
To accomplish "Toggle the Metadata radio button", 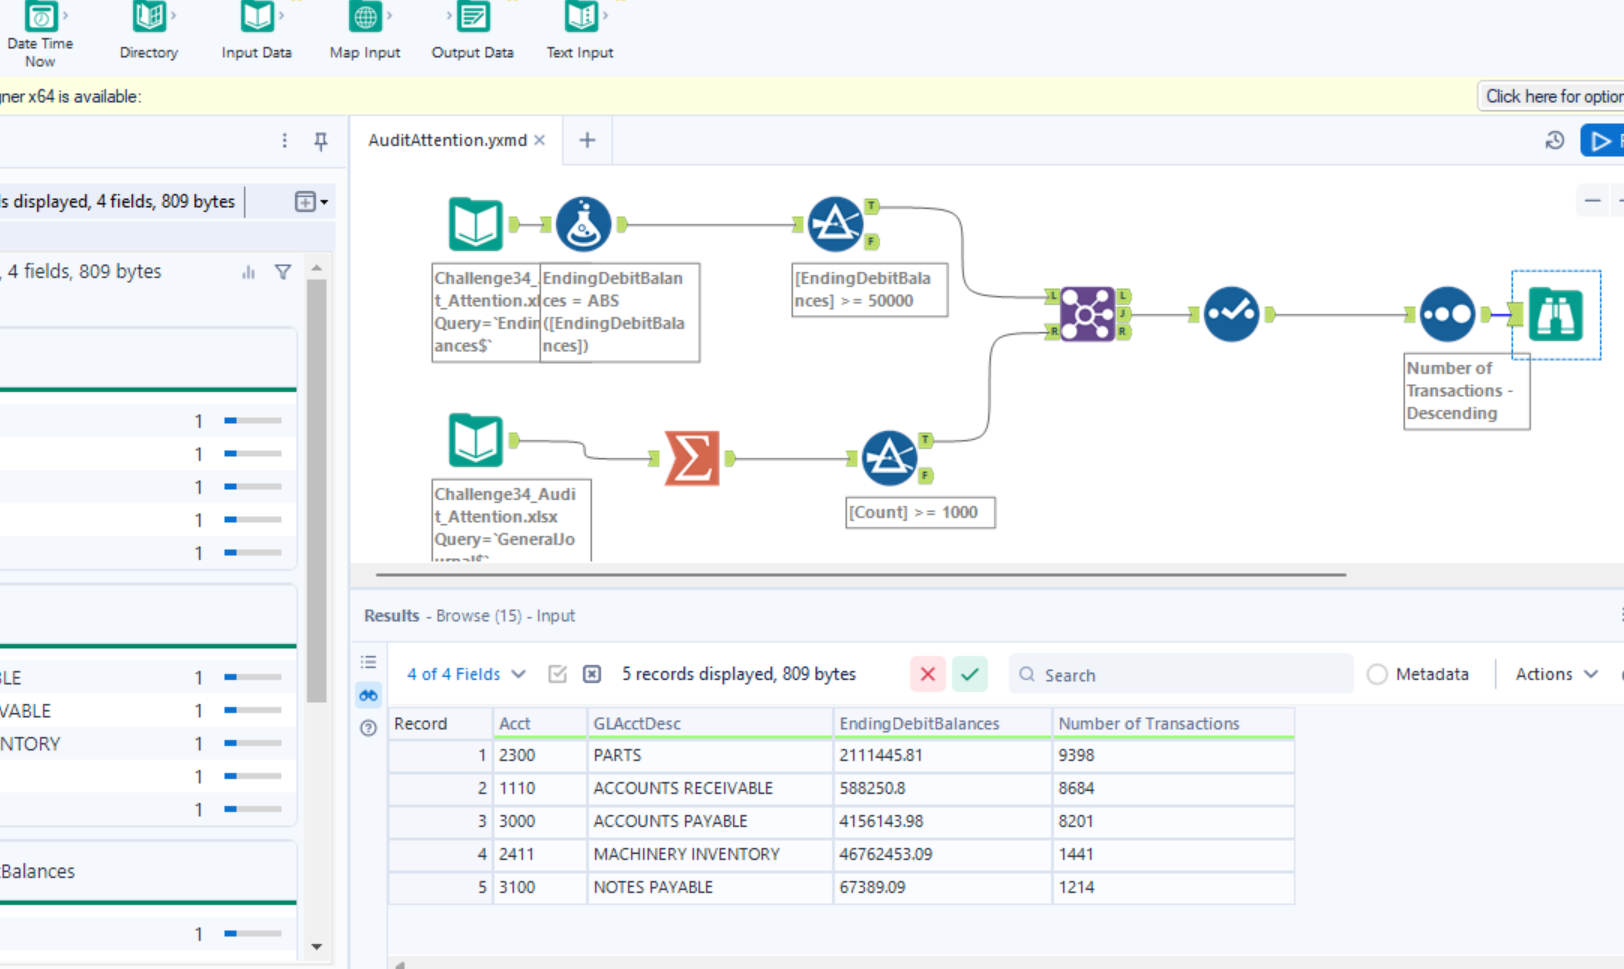I will [1377, 675].
